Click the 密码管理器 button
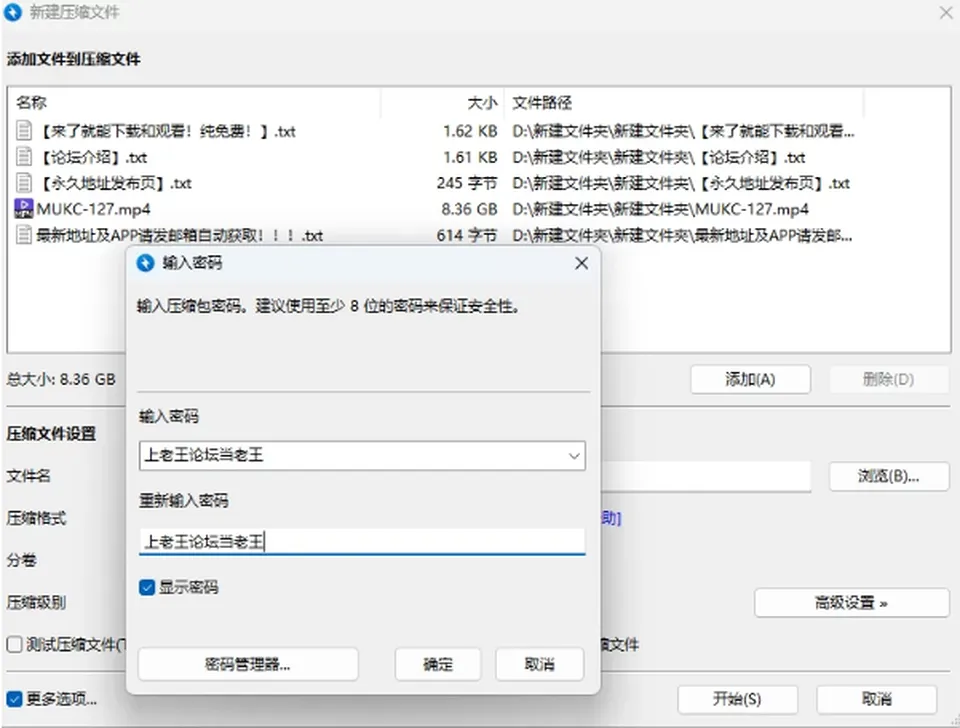The image size is (960, 728). [248, 664]
